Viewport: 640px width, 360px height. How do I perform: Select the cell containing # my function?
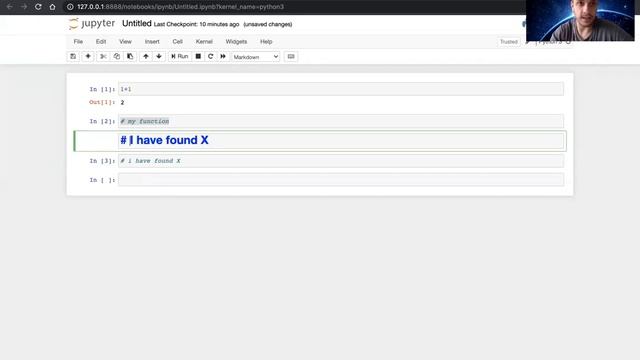(x=341, y=121)
